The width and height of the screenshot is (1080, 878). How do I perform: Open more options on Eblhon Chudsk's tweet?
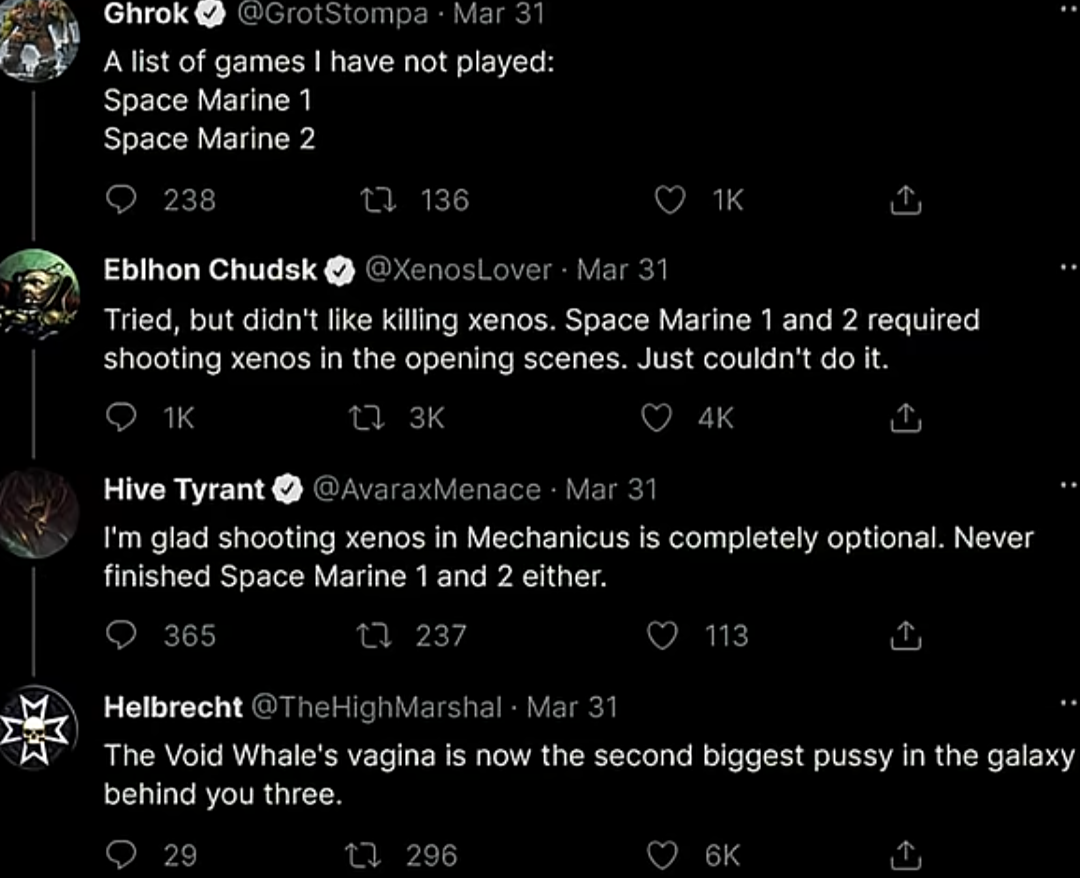[1070, 268]
